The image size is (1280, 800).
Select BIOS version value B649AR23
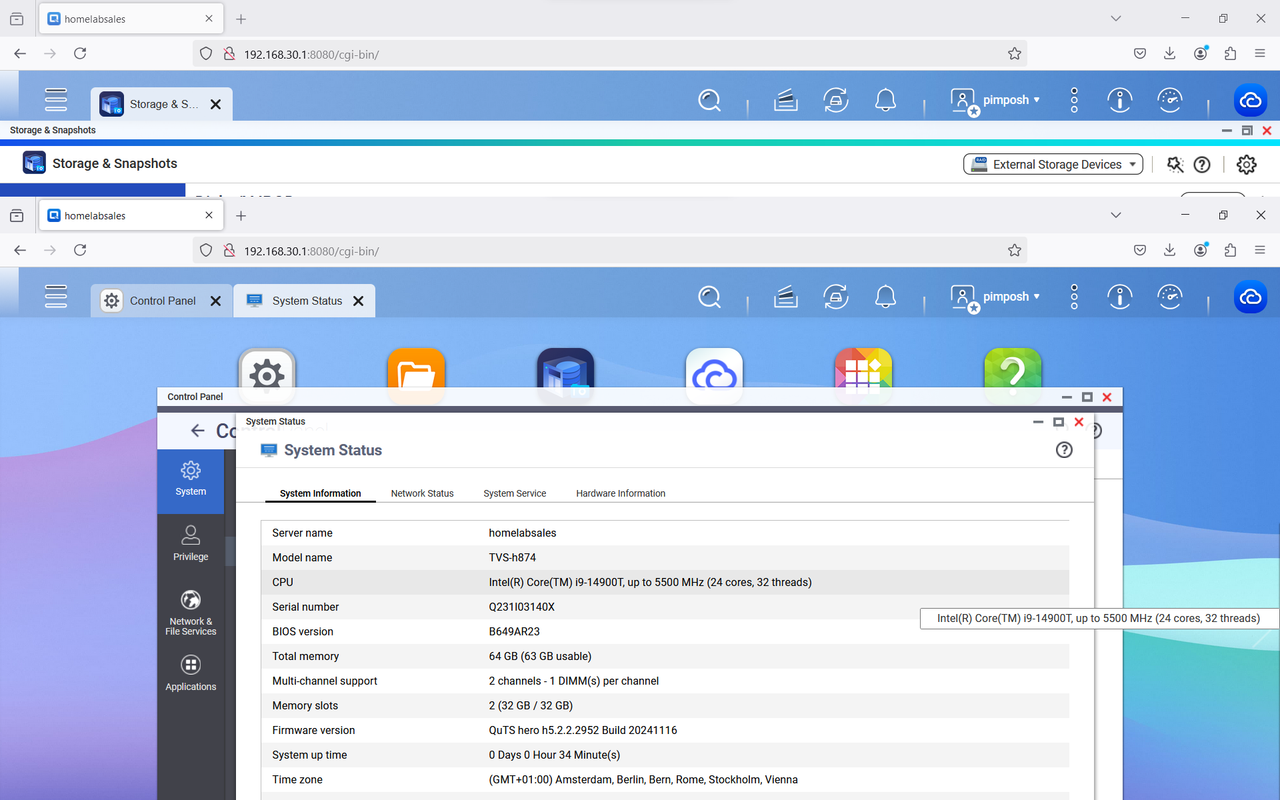(516, 632)
